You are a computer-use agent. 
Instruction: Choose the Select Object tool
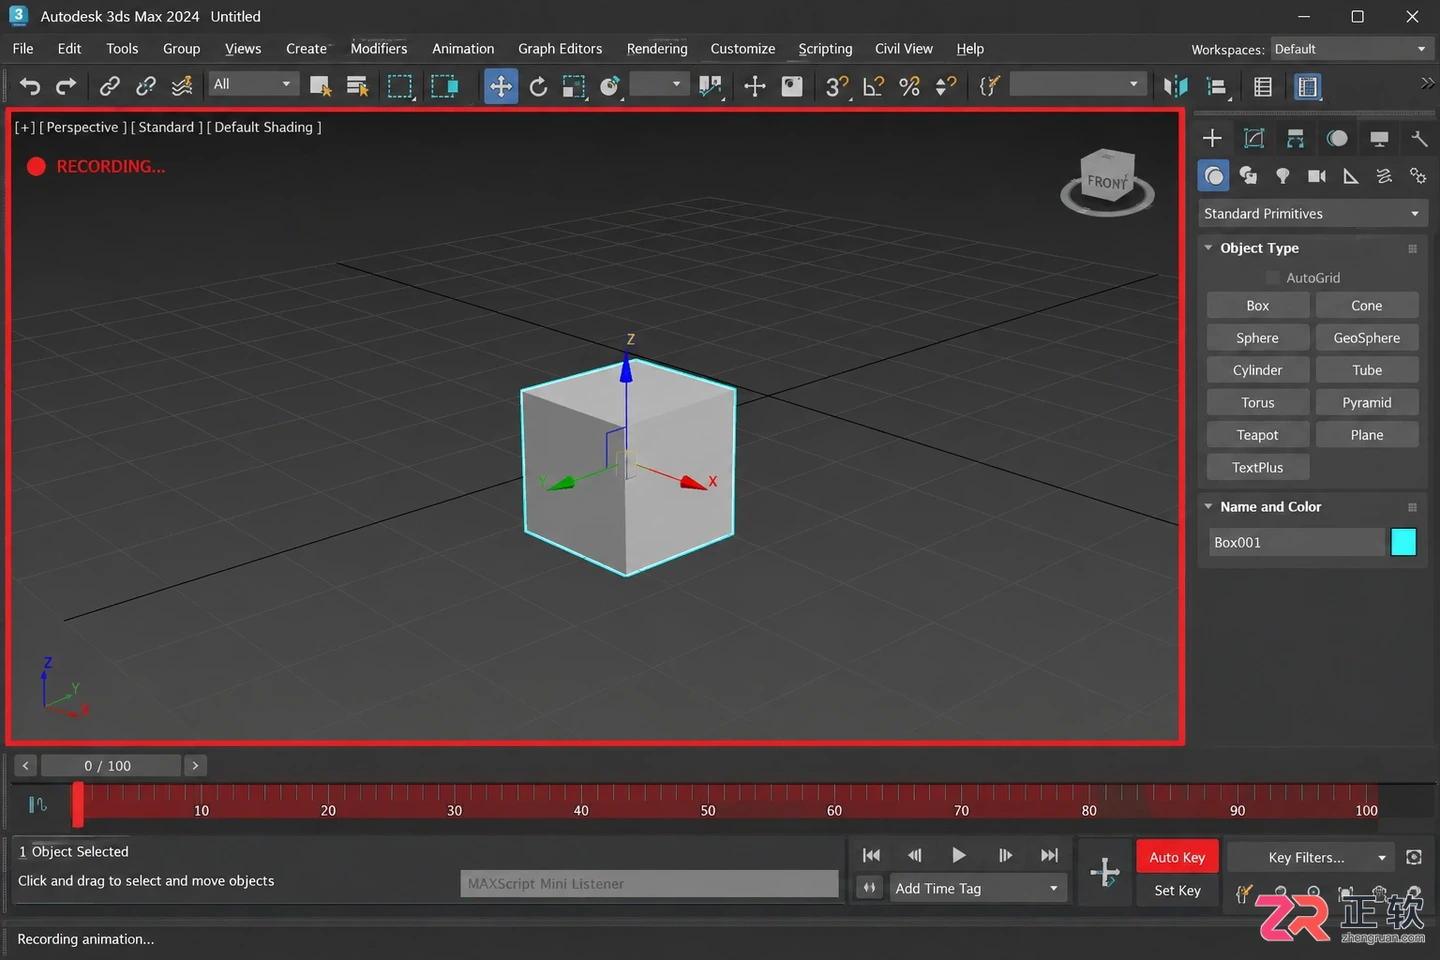(320, 87)
